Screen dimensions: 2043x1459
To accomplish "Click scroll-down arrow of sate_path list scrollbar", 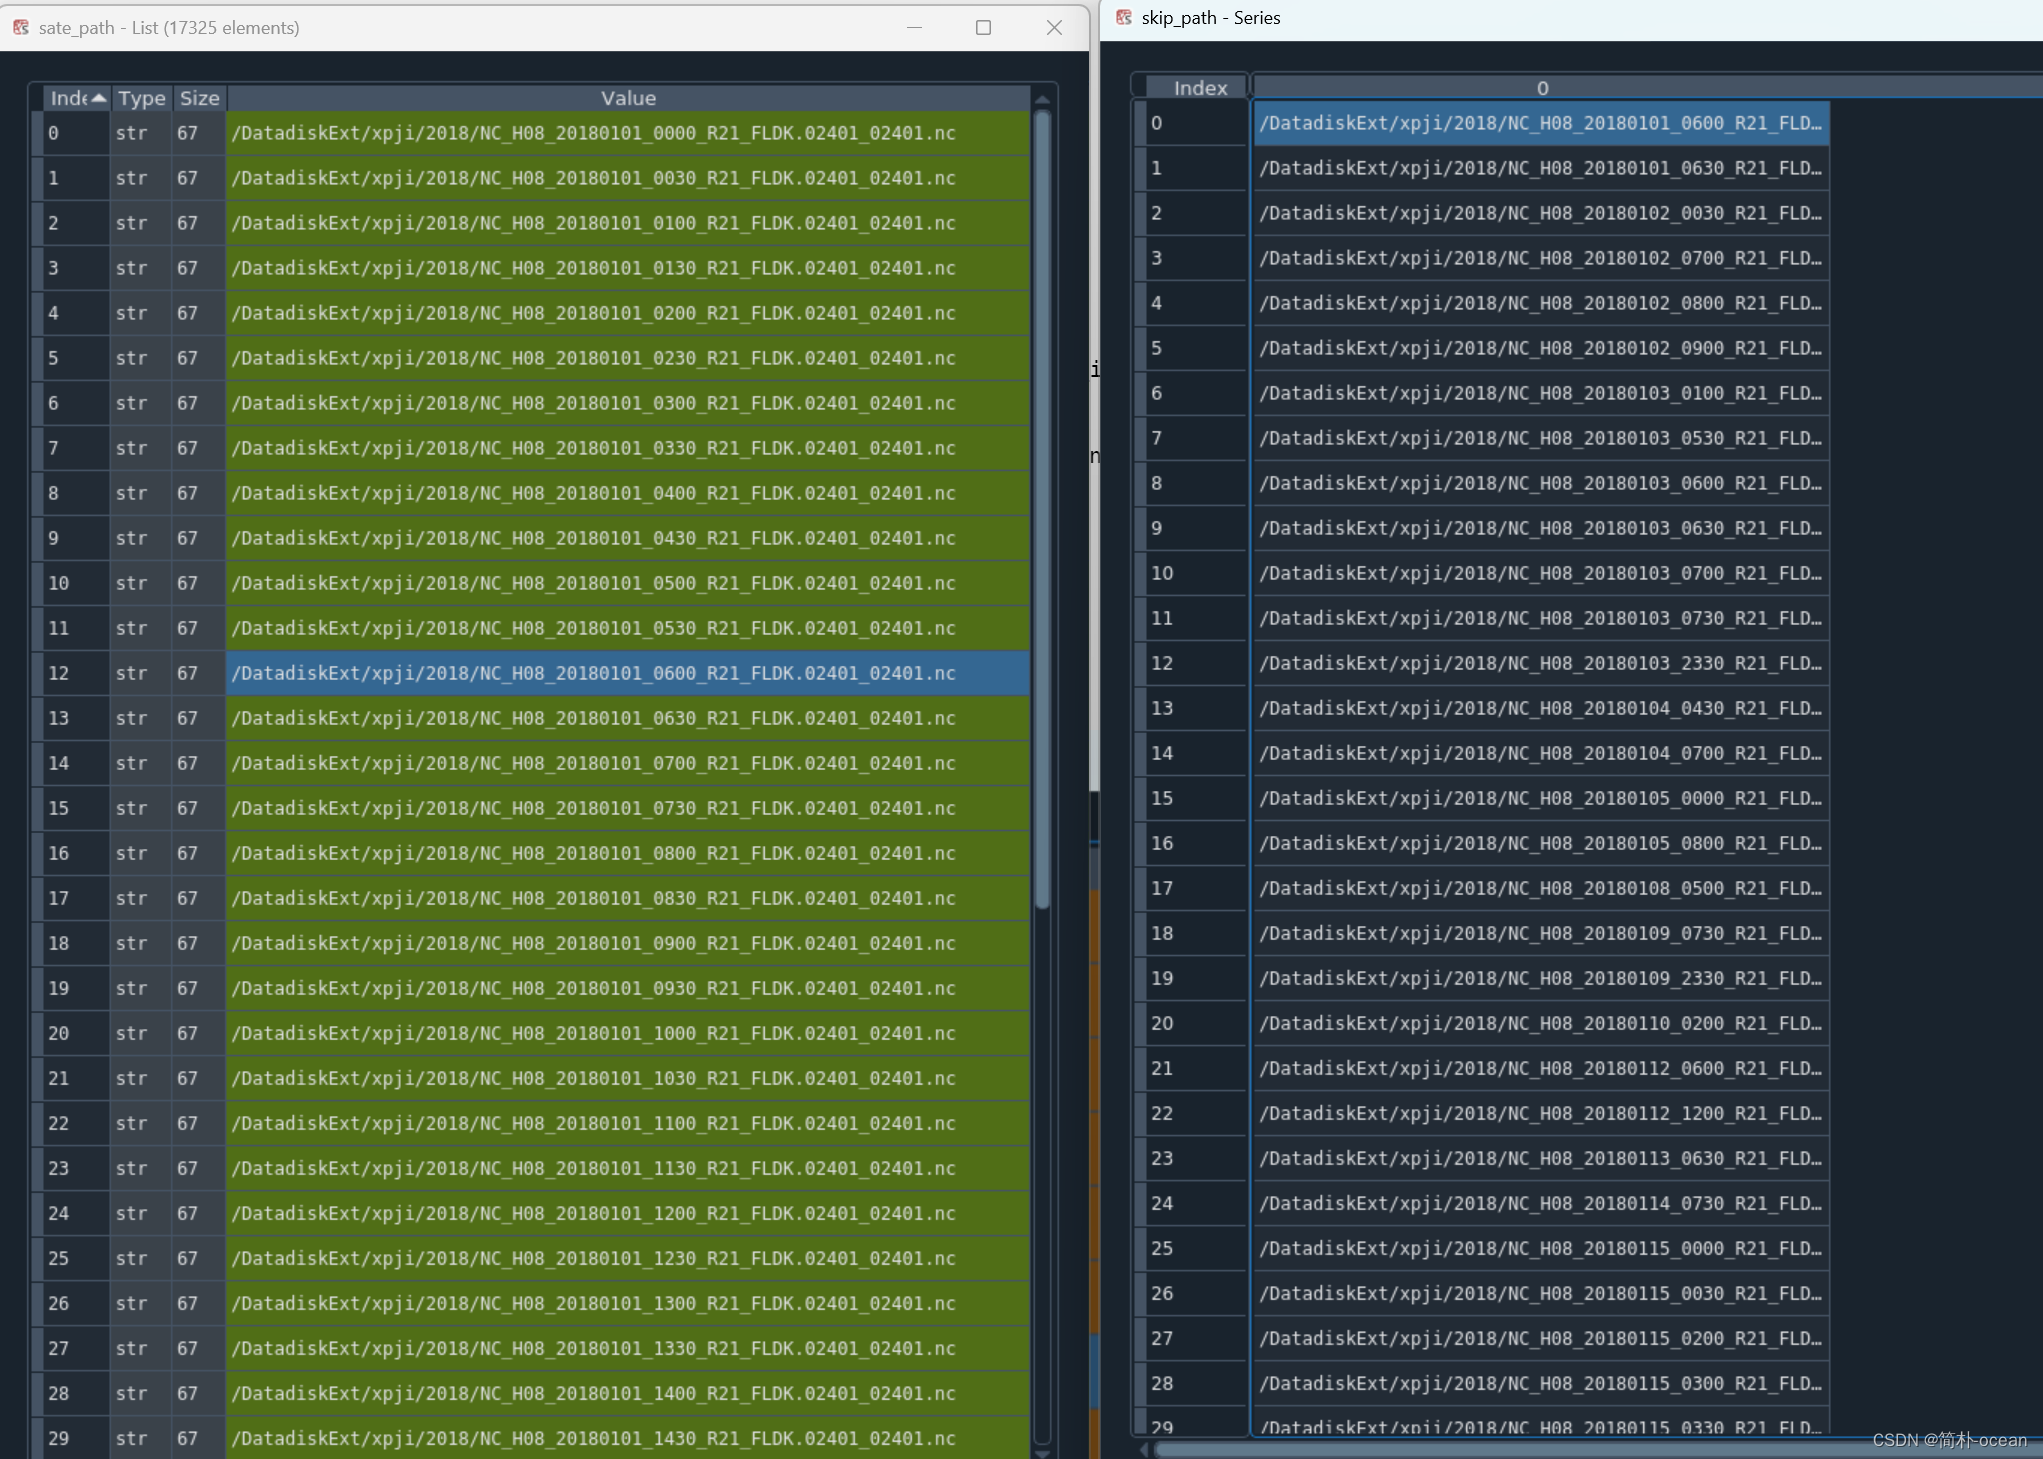I will point(1042,1452).
